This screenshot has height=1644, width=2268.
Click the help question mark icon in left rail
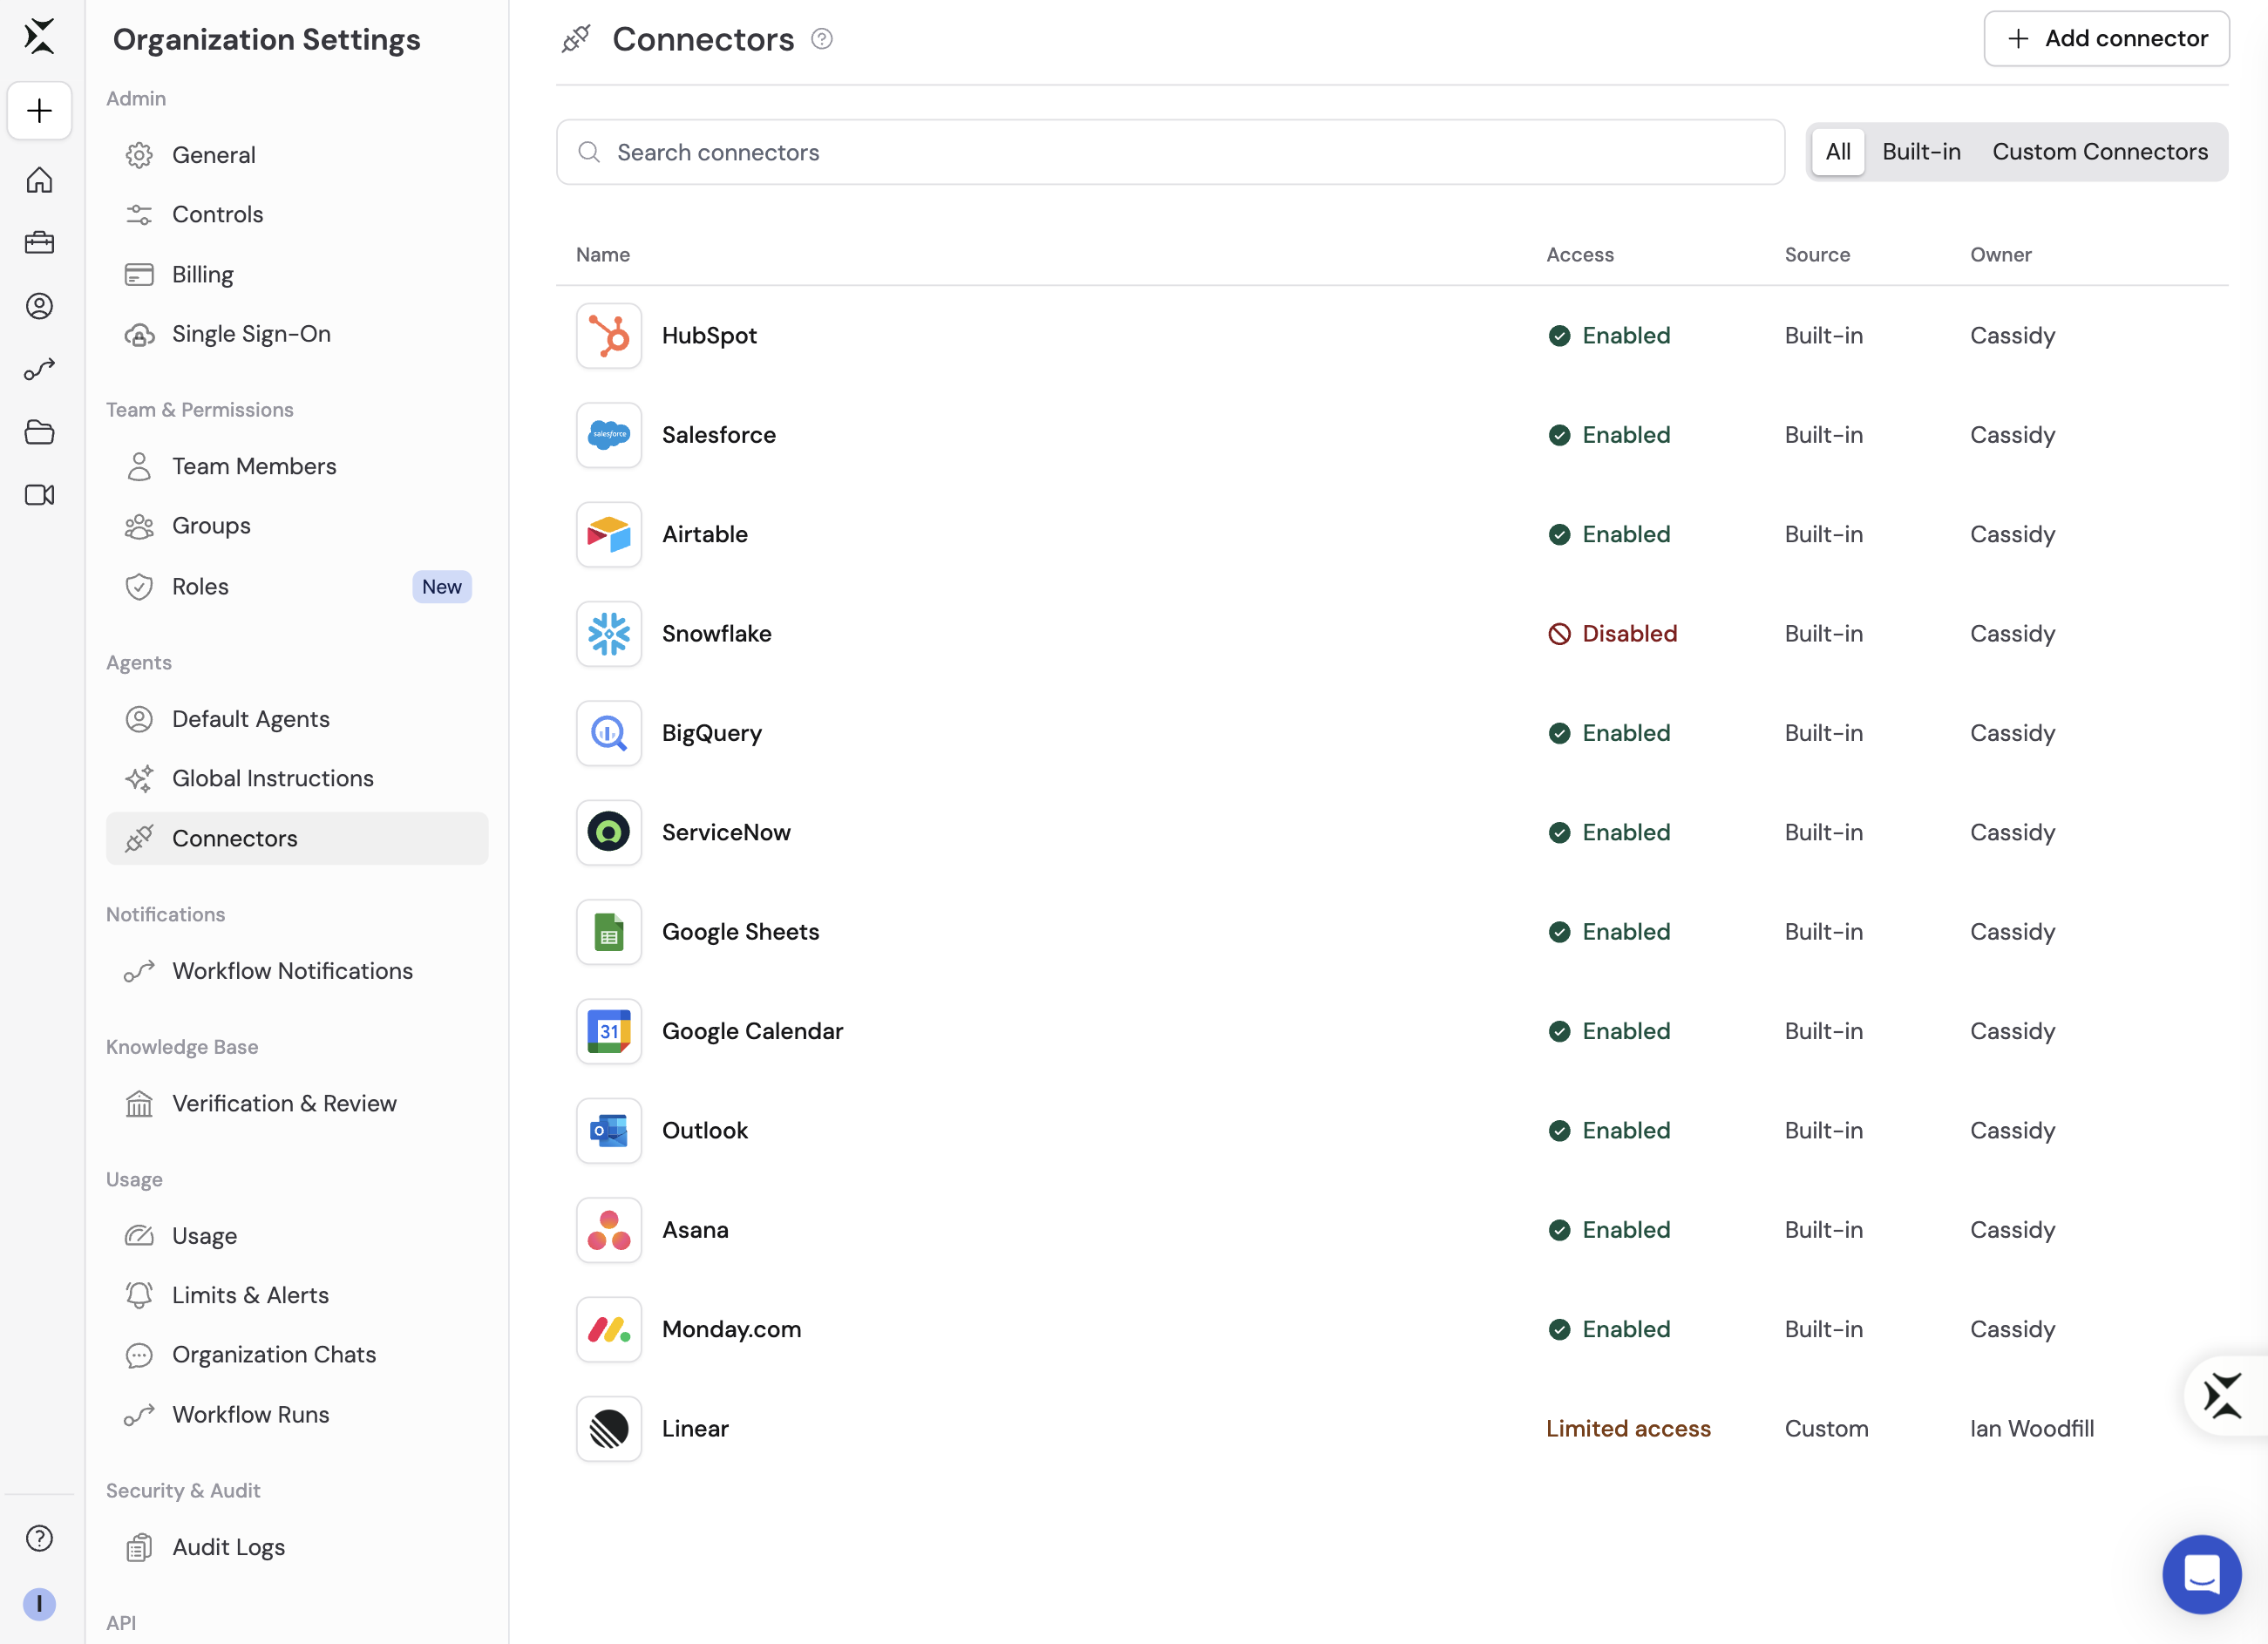click(x=39, y=1538)
